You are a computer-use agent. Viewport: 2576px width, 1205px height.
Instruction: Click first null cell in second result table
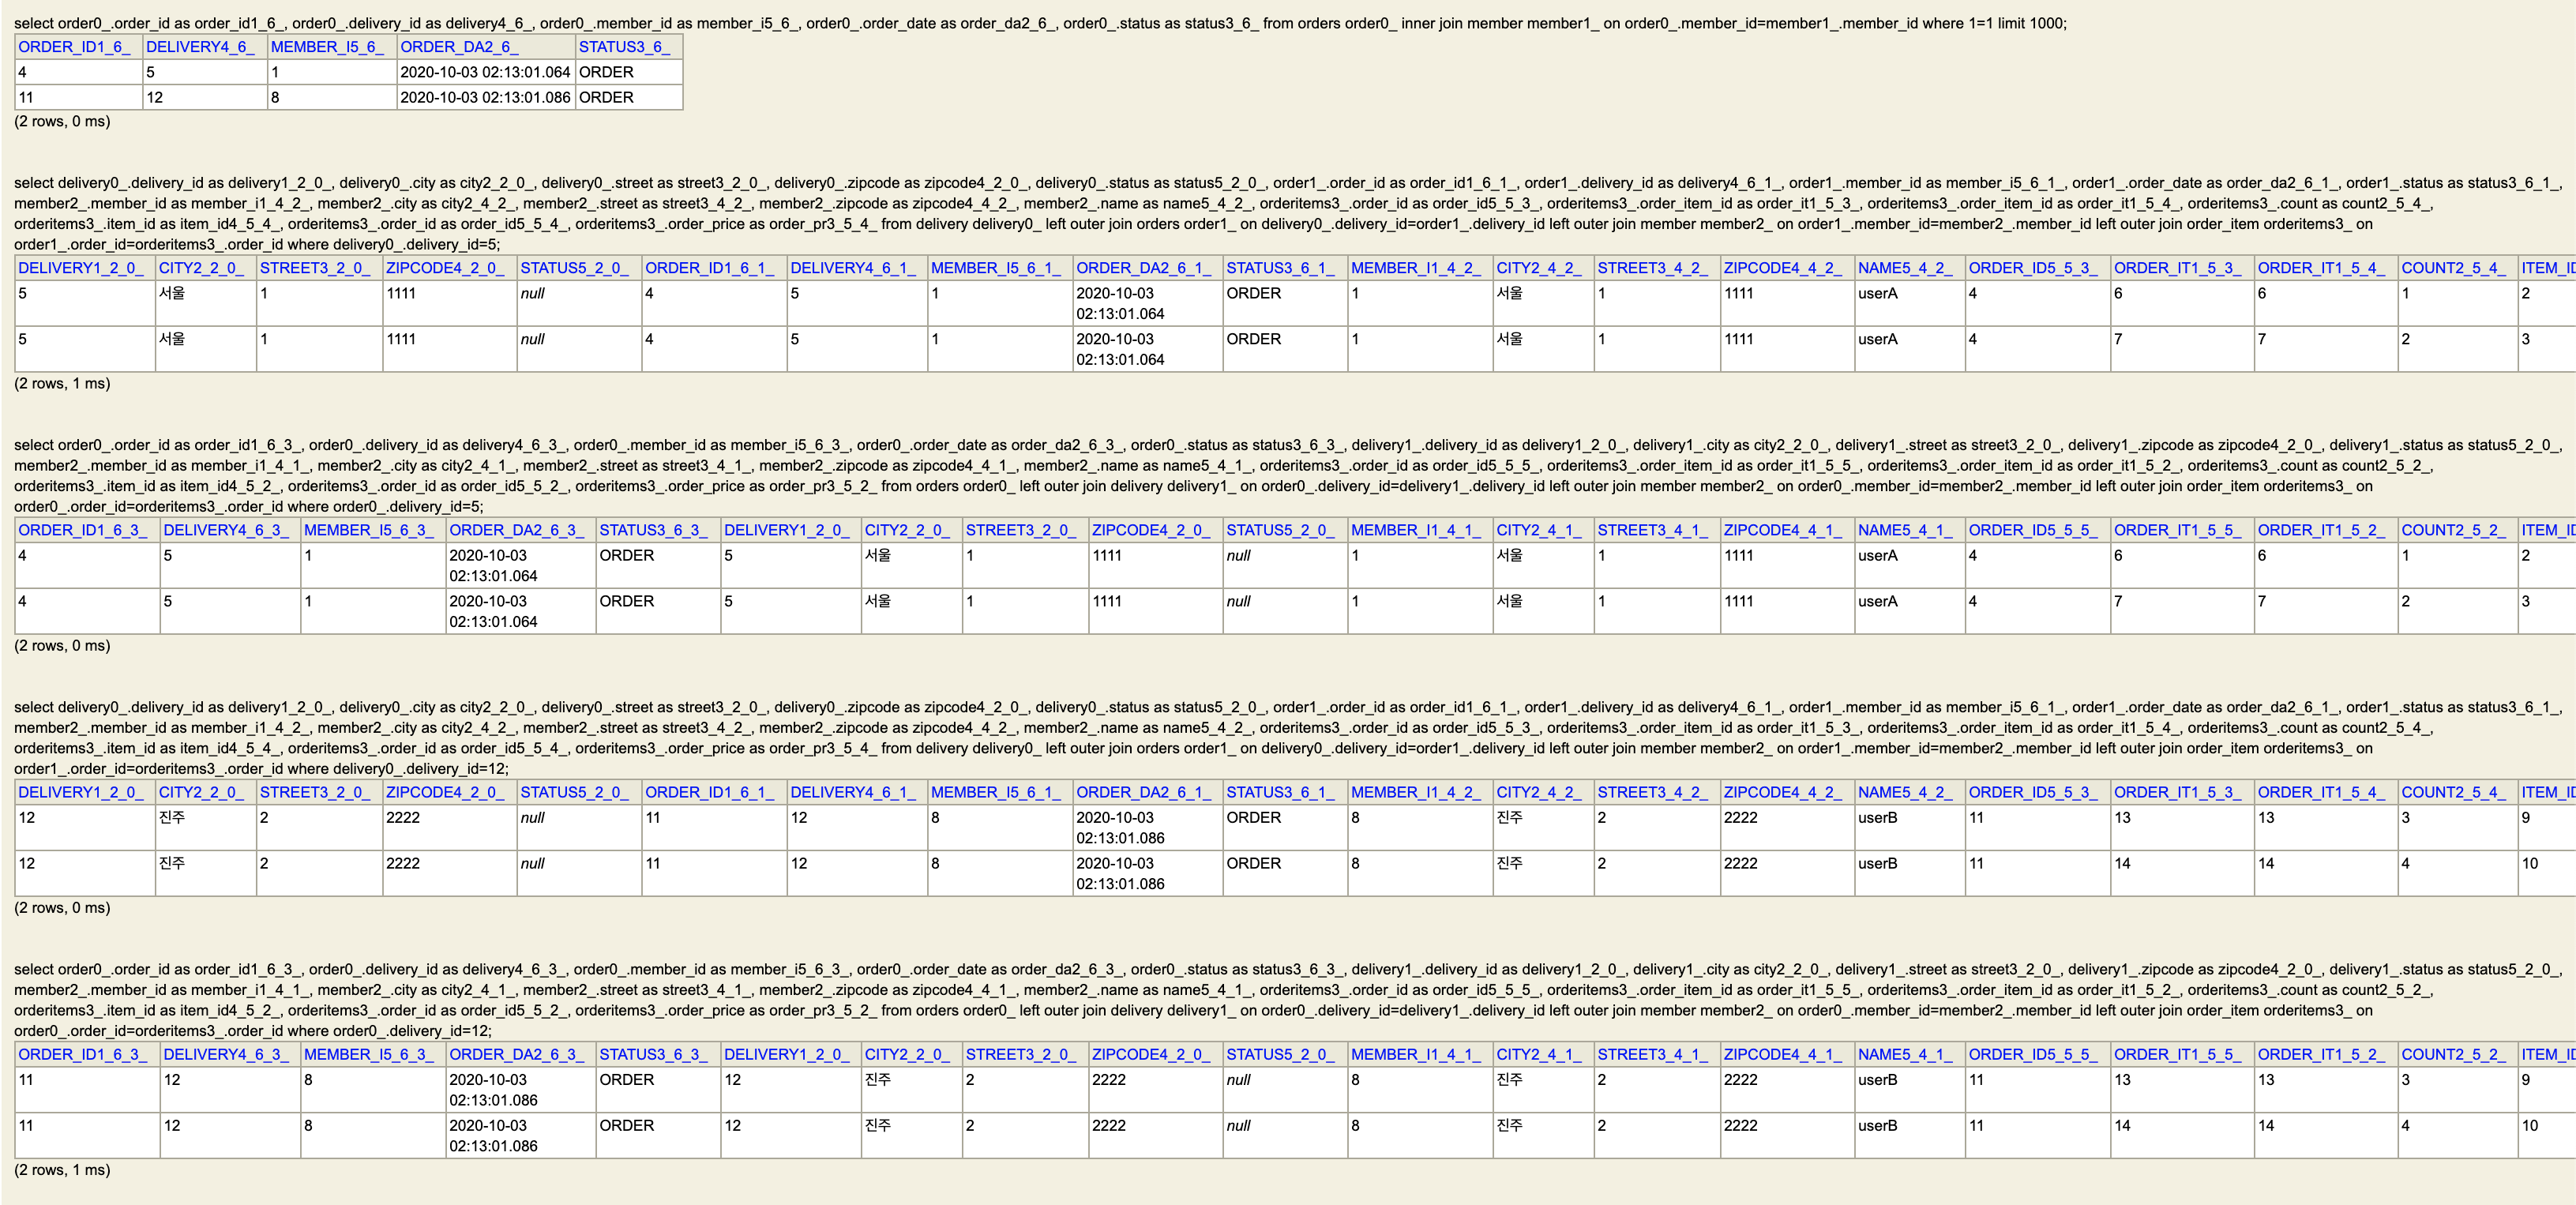(532, 294)
